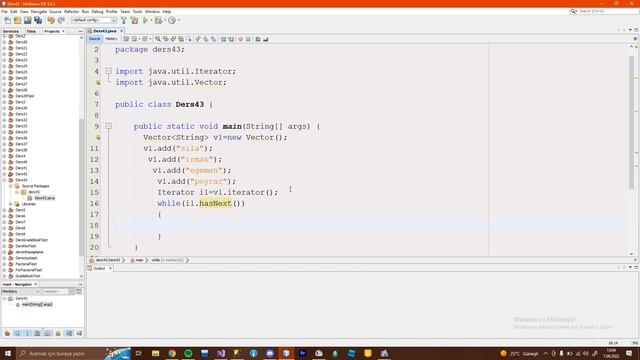640x360 pixels.
Task: Click the Comment selection editor icon
Action: (258, 39)
